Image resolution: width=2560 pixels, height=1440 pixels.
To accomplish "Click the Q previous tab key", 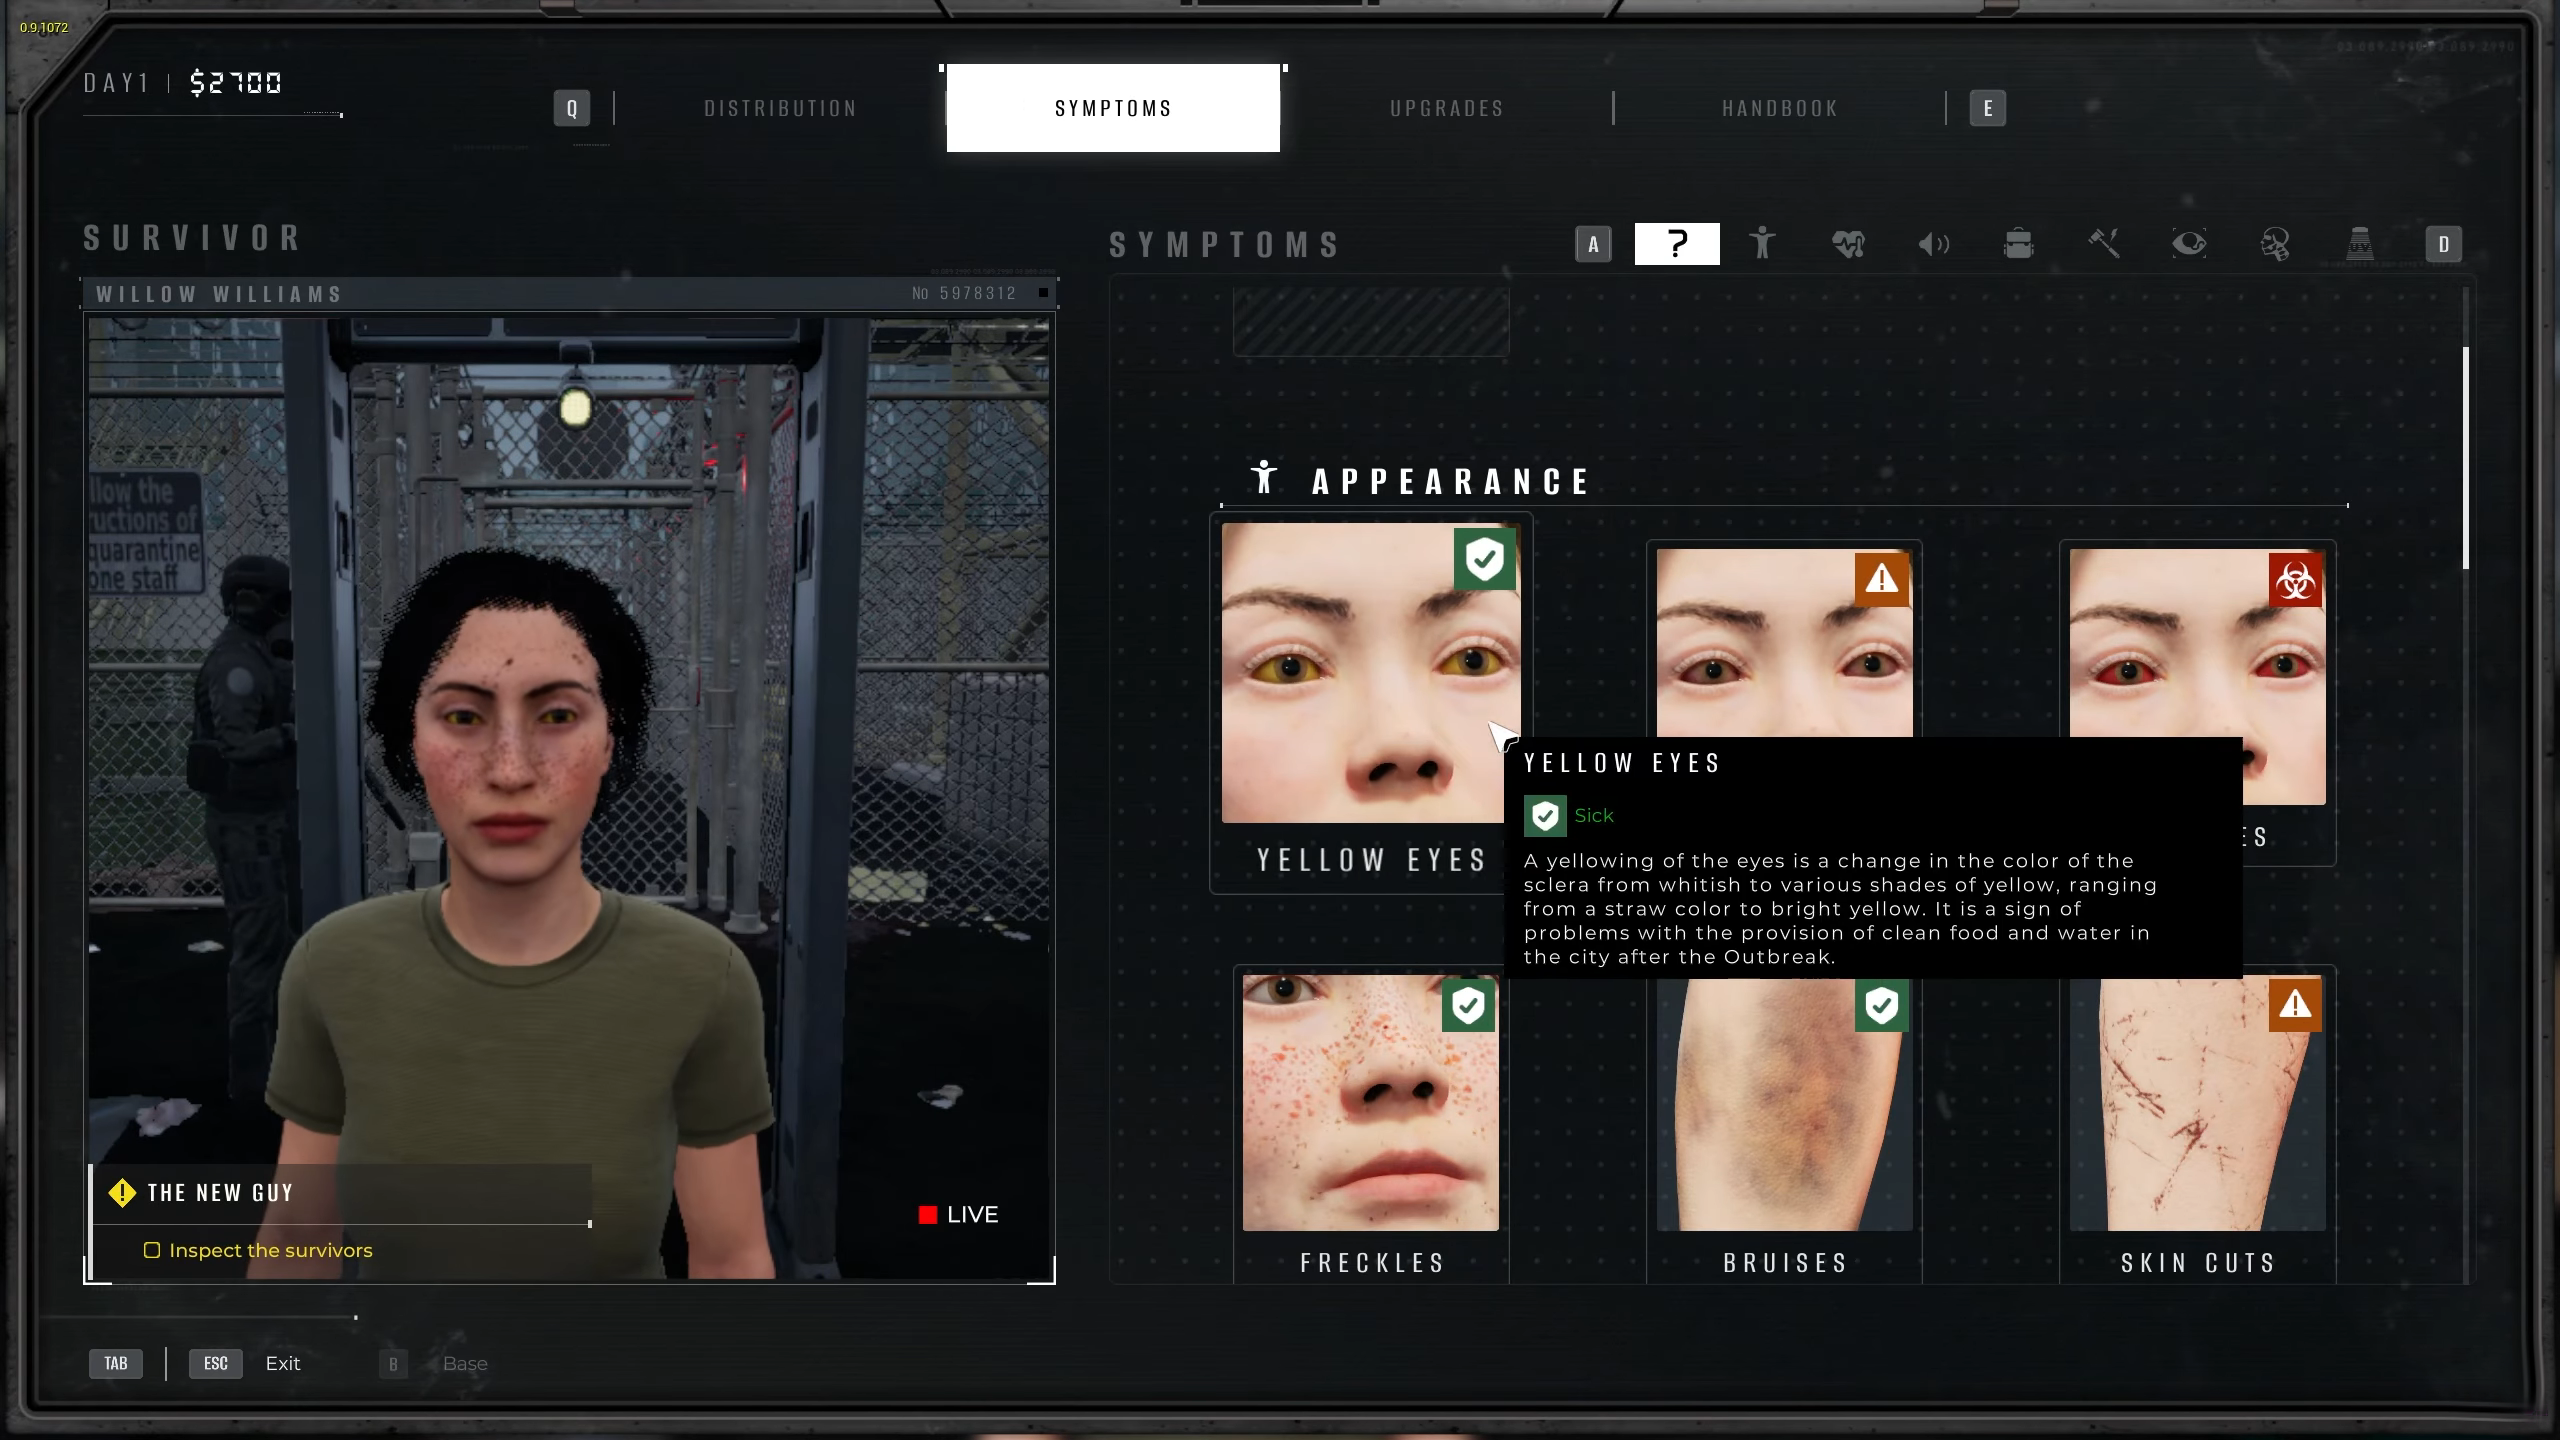I will (572, 108).
